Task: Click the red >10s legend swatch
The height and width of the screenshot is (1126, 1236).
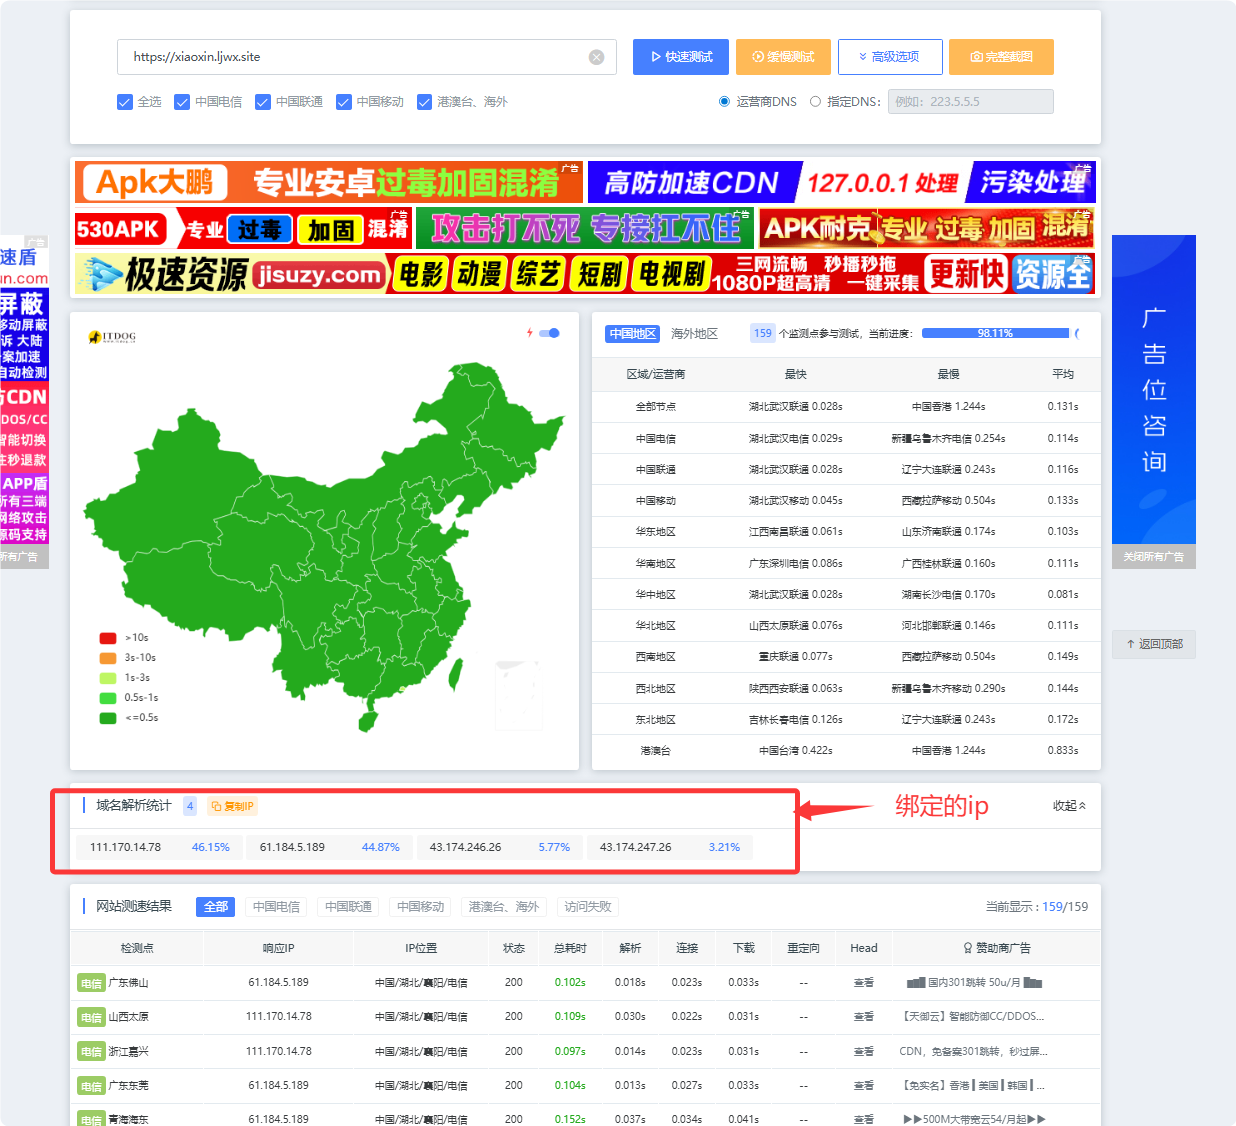Action: point(108,638)
